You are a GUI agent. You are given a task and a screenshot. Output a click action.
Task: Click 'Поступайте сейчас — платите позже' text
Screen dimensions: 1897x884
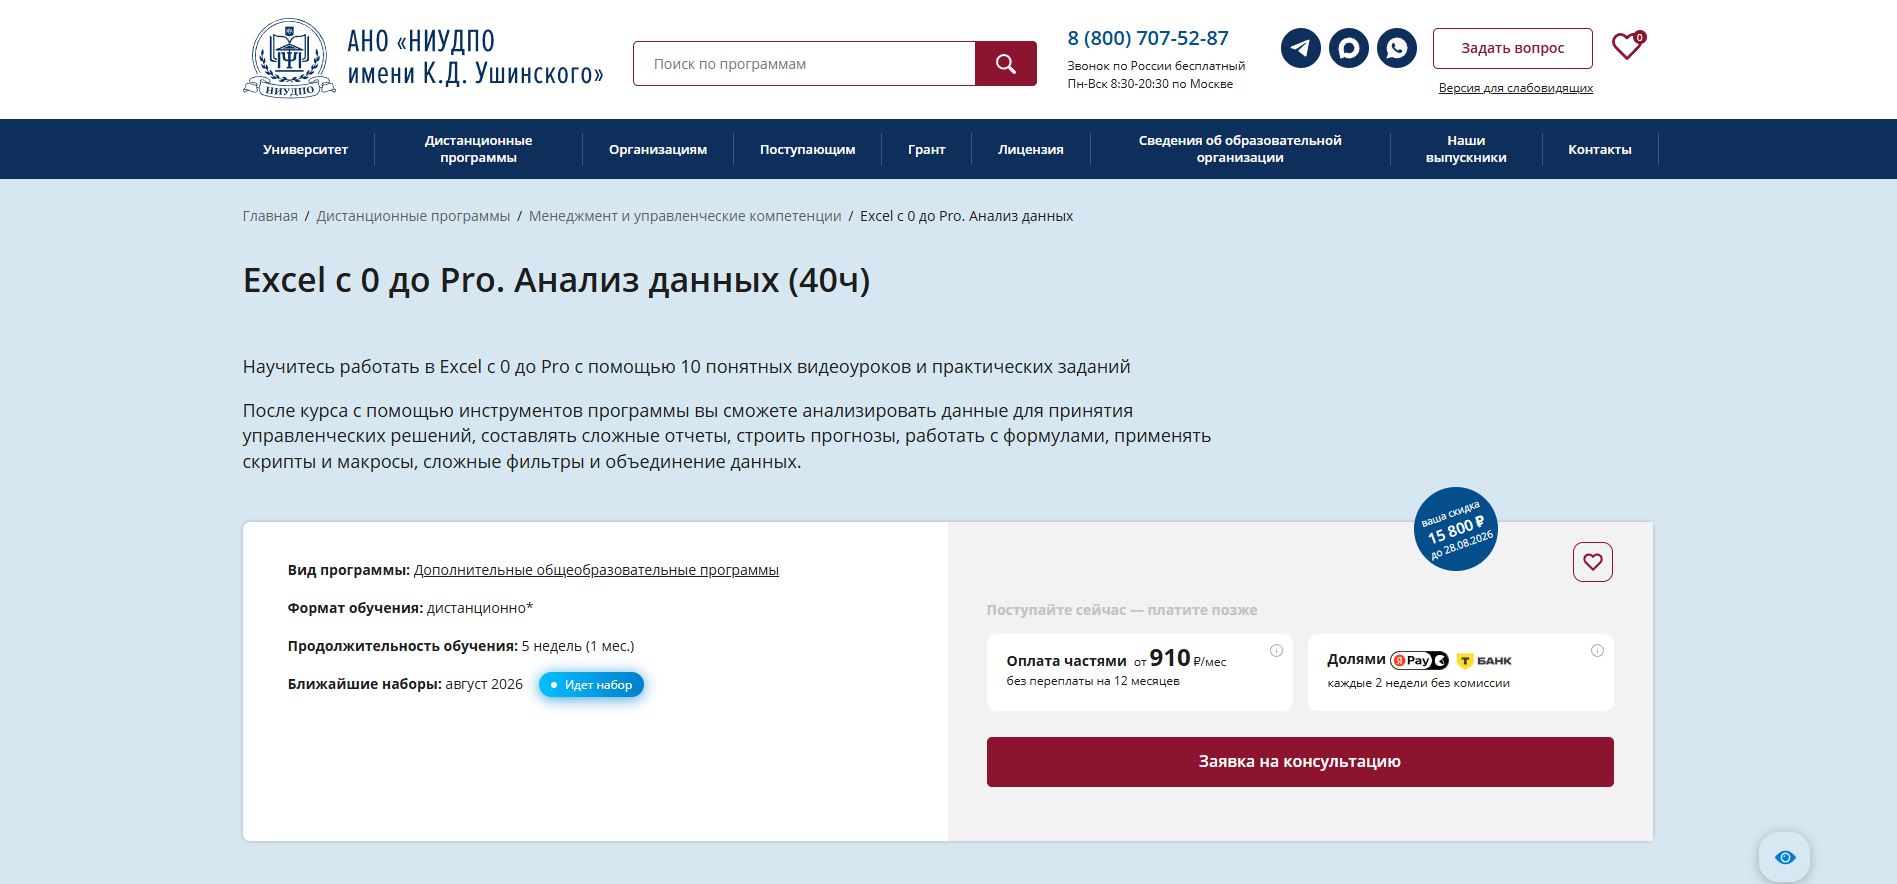coord(1122,610)
